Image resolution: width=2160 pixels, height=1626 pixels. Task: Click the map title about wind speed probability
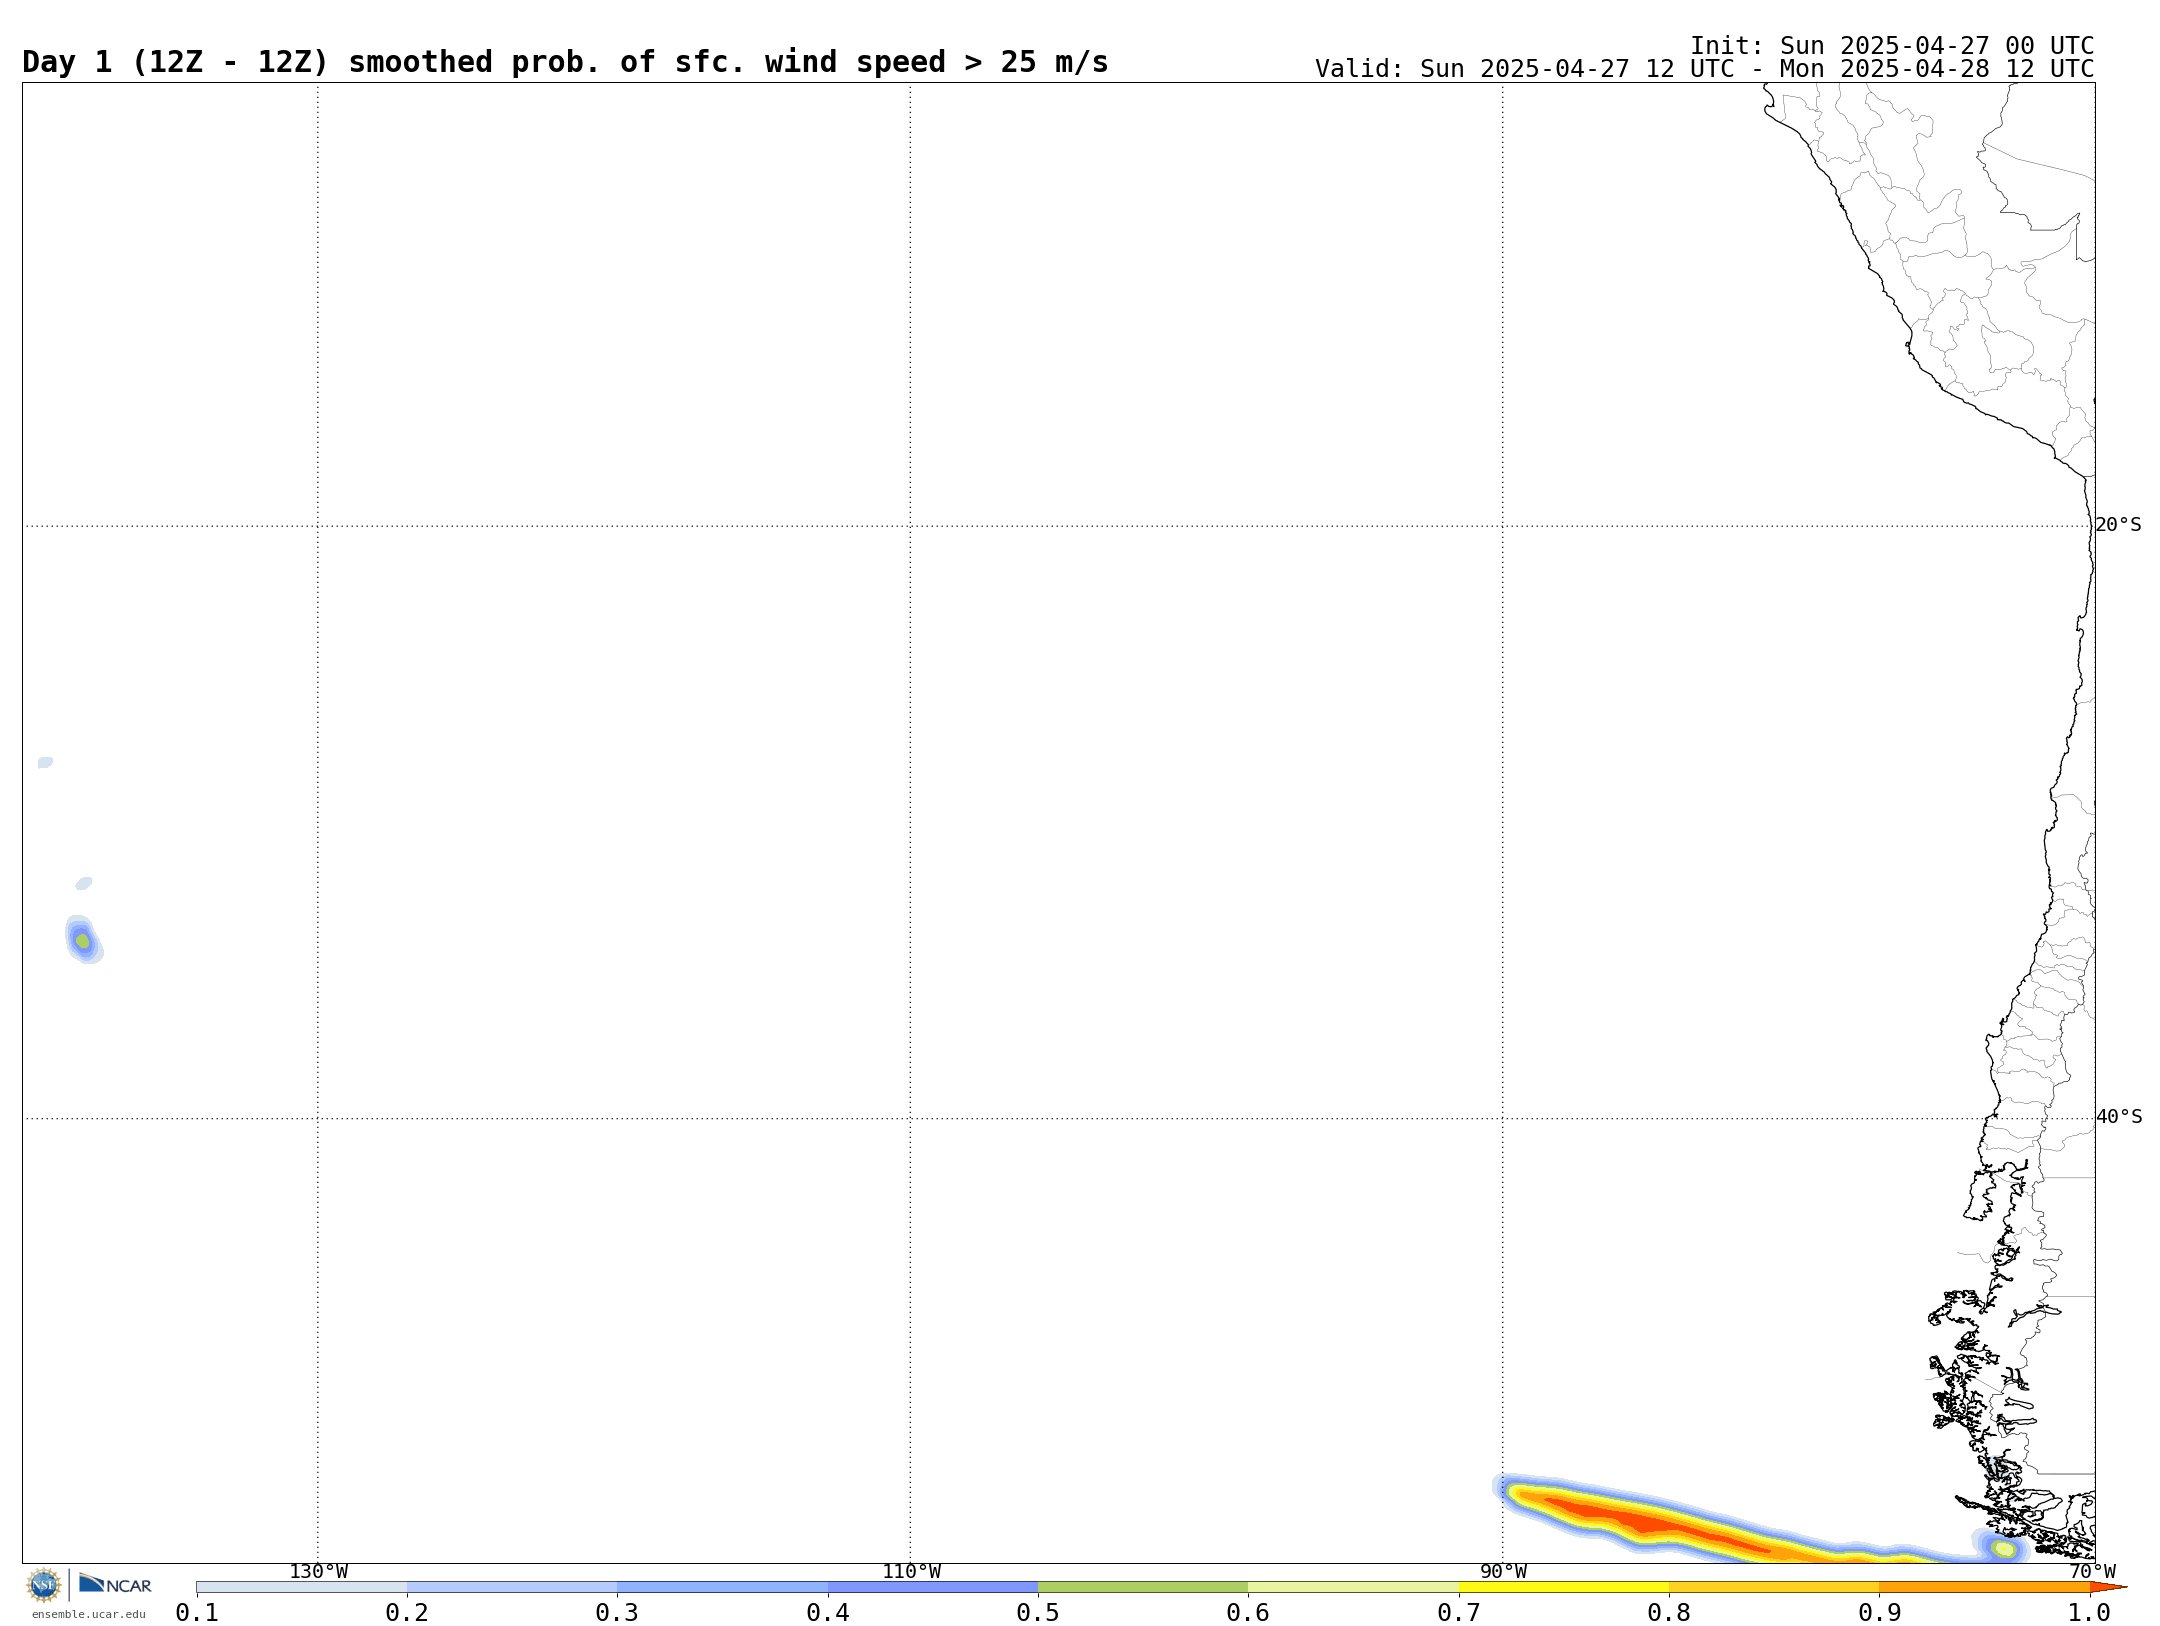565,62
